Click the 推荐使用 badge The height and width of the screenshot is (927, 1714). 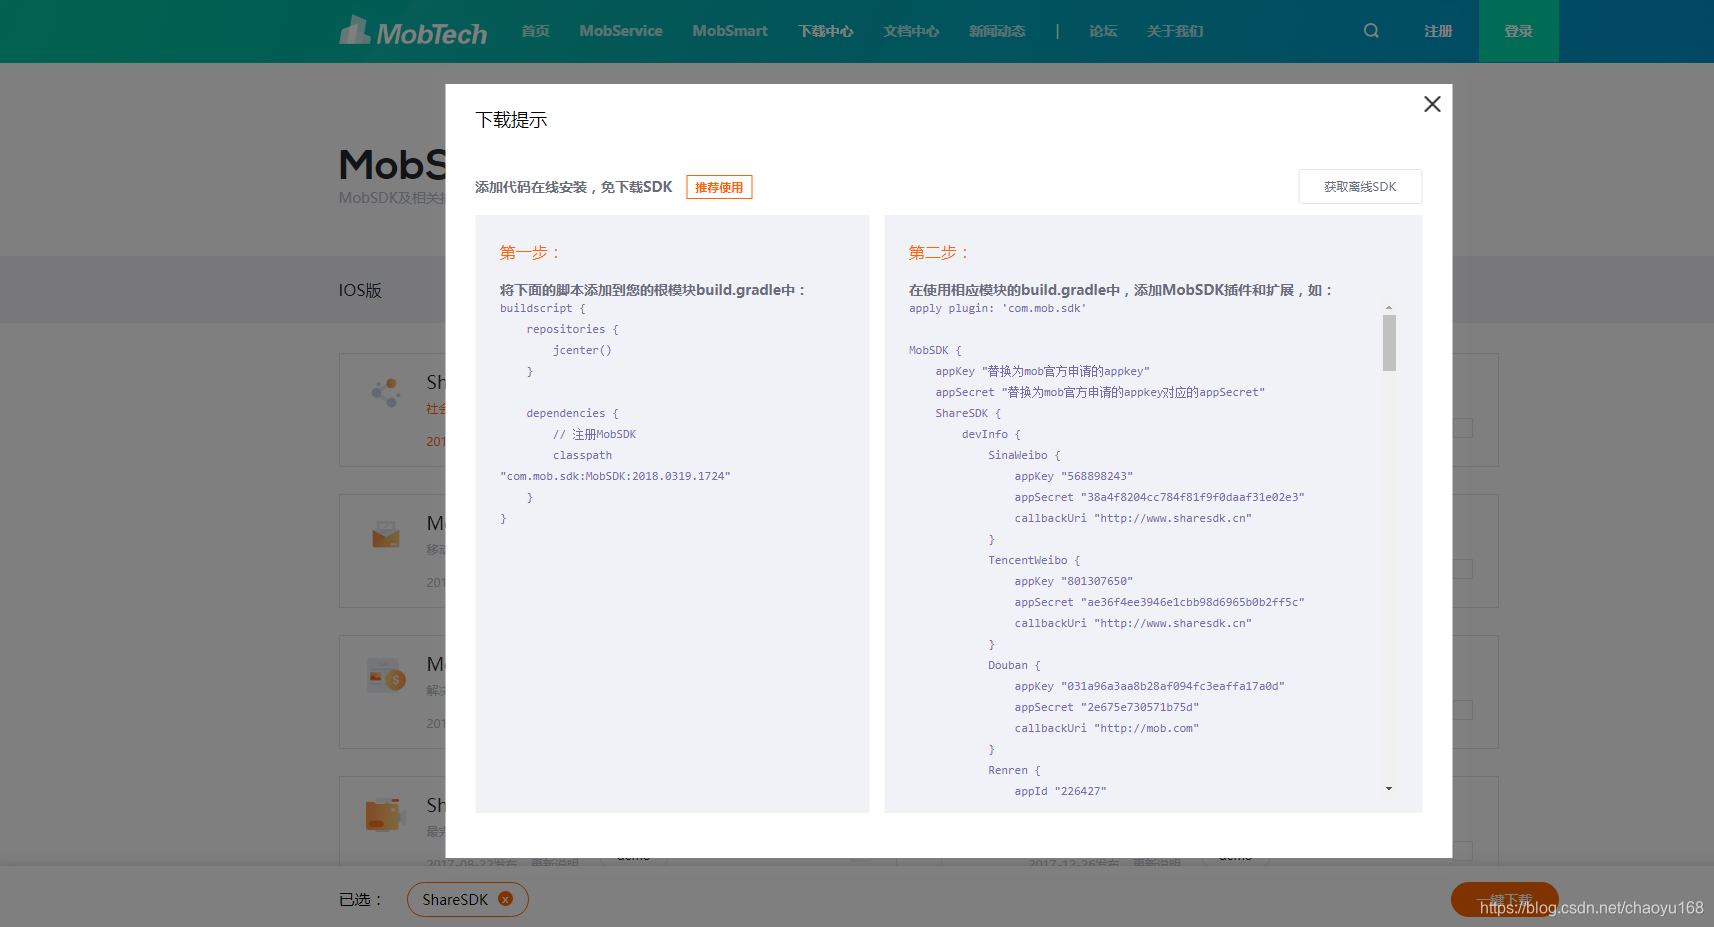tap(719, 187)
